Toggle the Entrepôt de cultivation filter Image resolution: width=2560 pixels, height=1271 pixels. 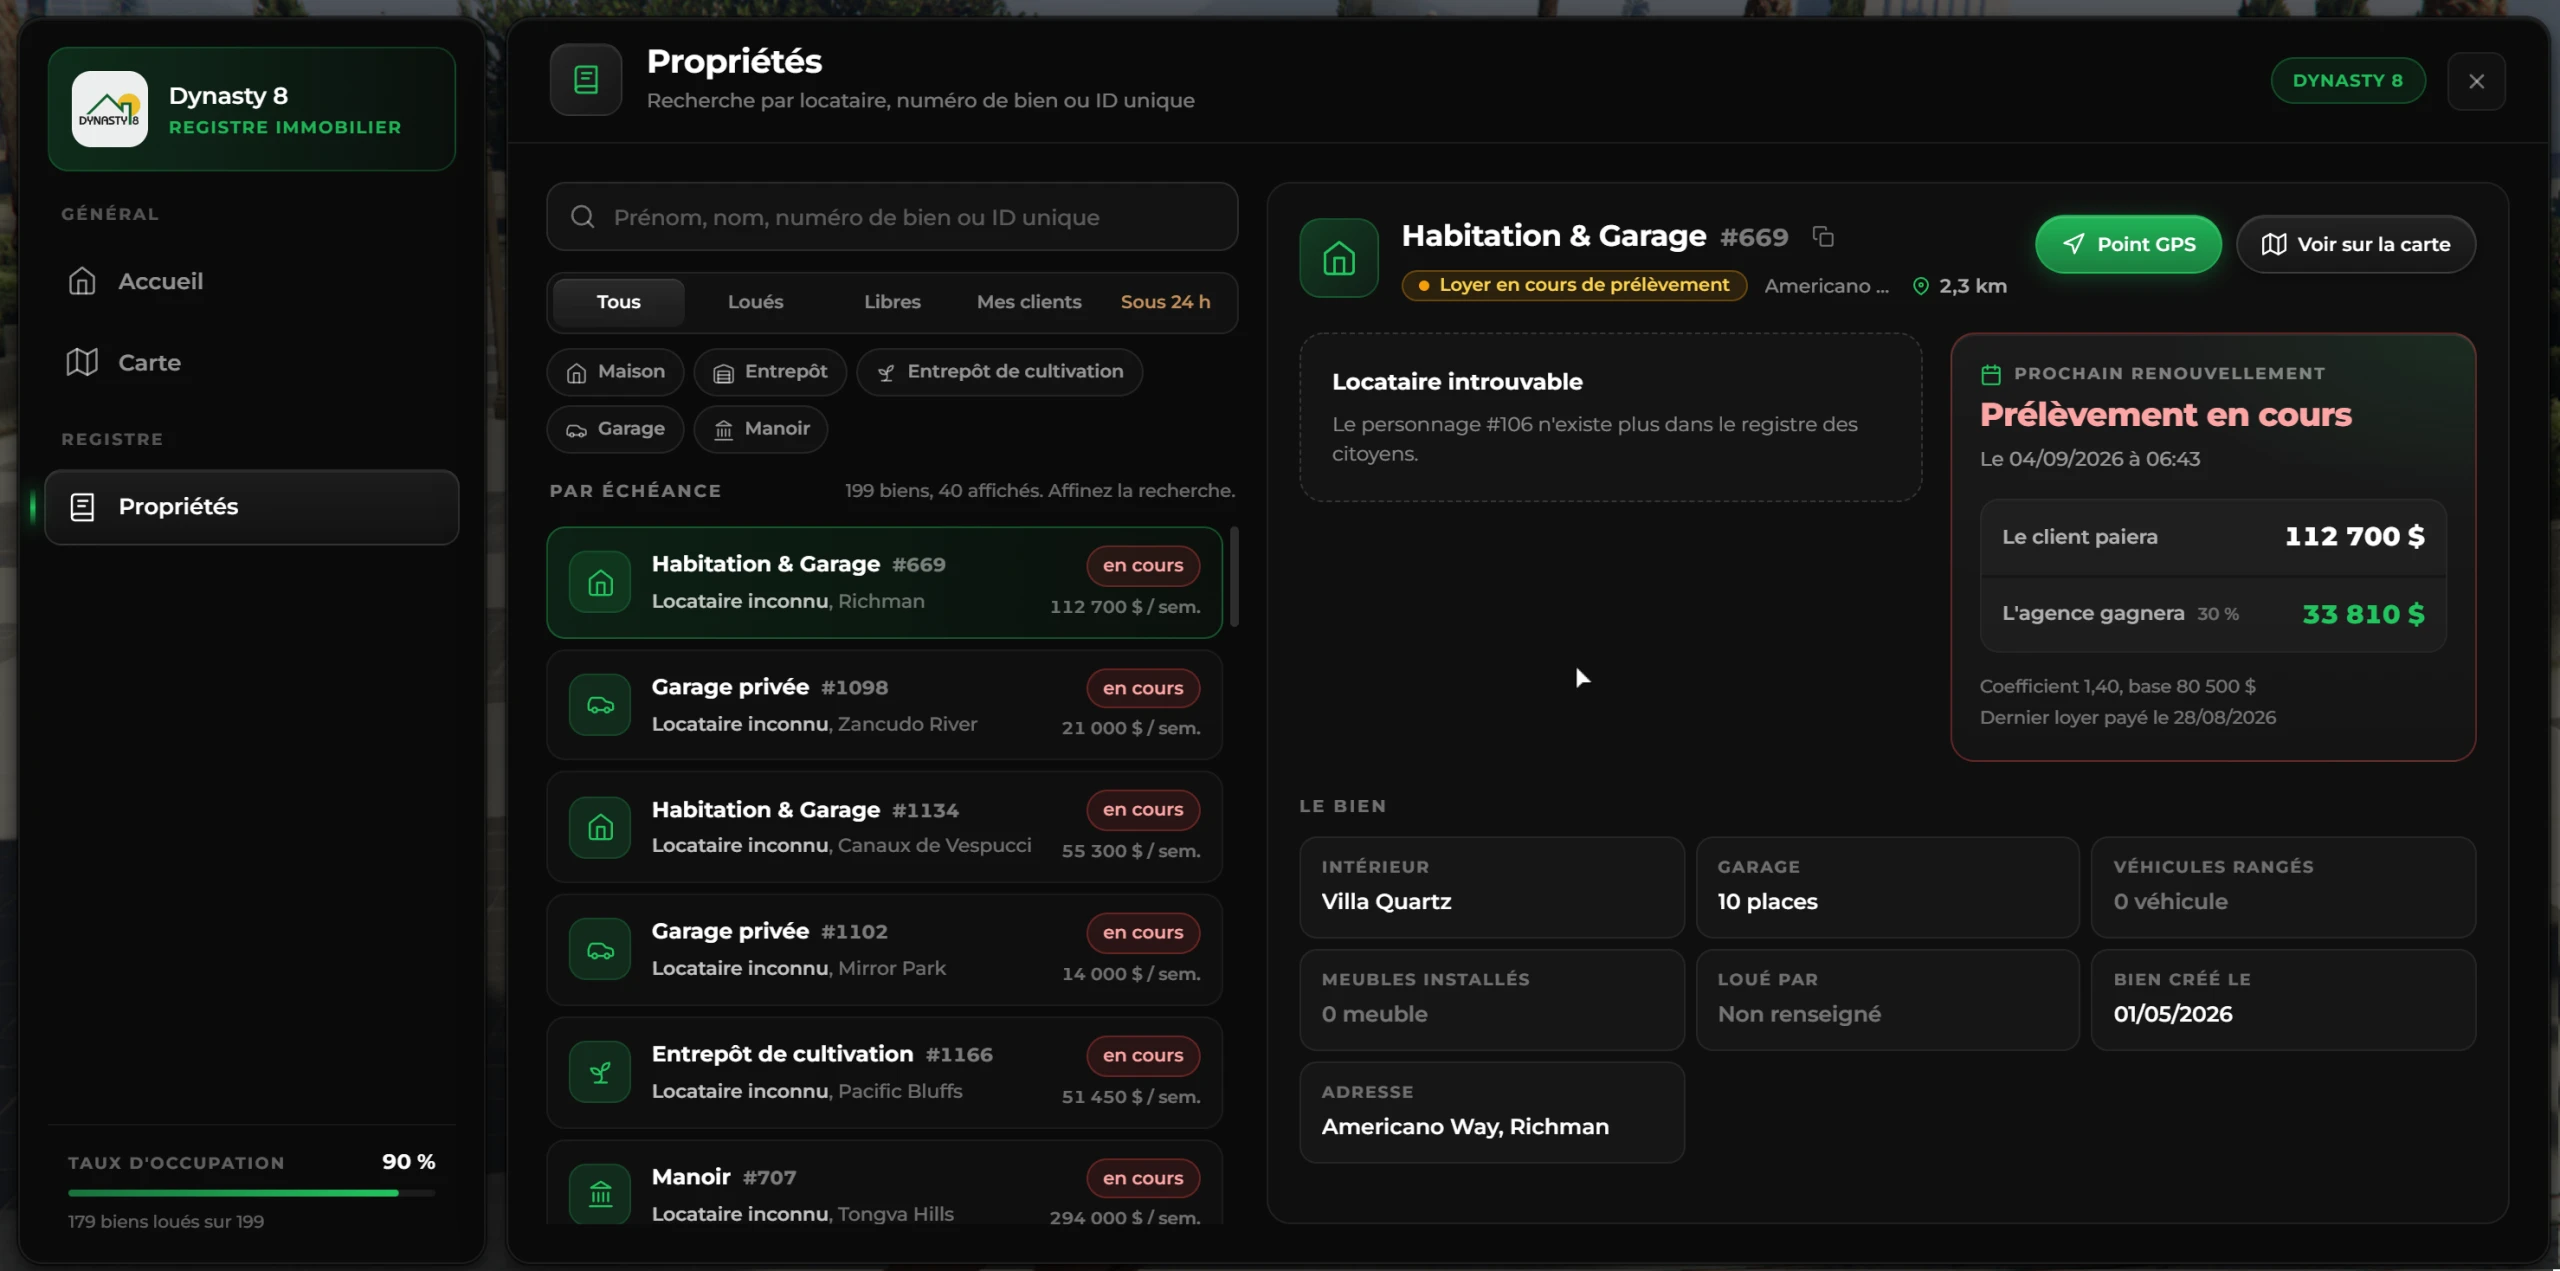coord(1000,372)
